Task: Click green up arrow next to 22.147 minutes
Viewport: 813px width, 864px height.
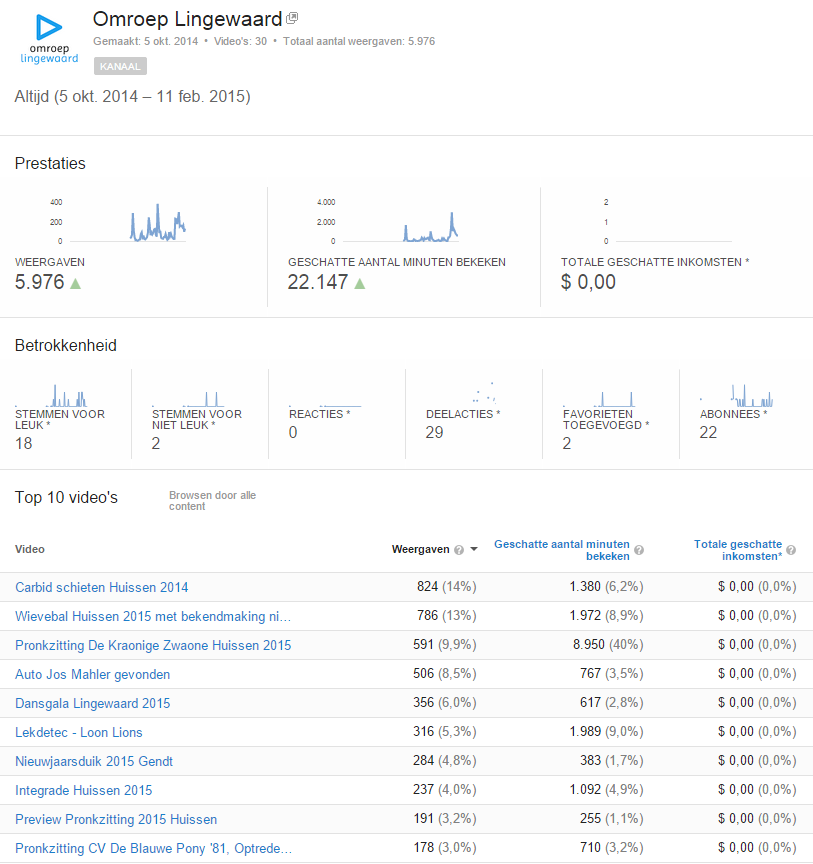Action: click(x=360, y=283)
